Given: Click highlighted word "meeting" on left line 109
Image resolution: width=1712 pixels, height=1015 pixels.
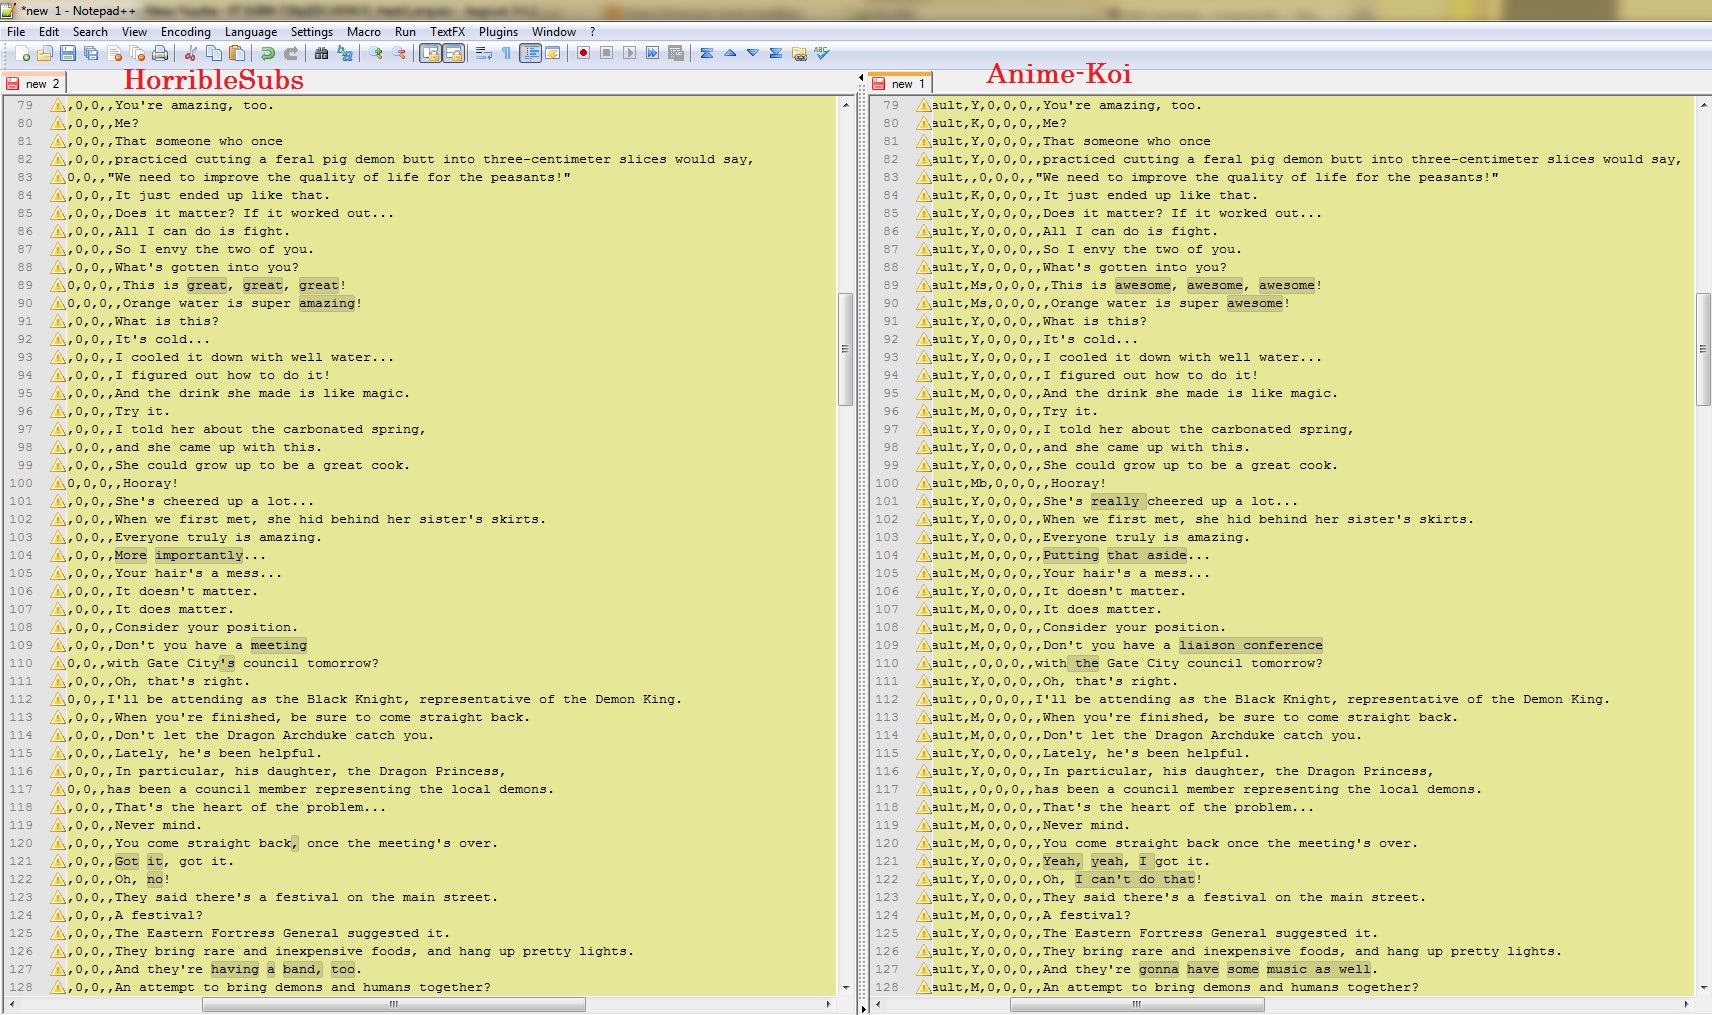Looking at the screenshot, I should 279,645.
